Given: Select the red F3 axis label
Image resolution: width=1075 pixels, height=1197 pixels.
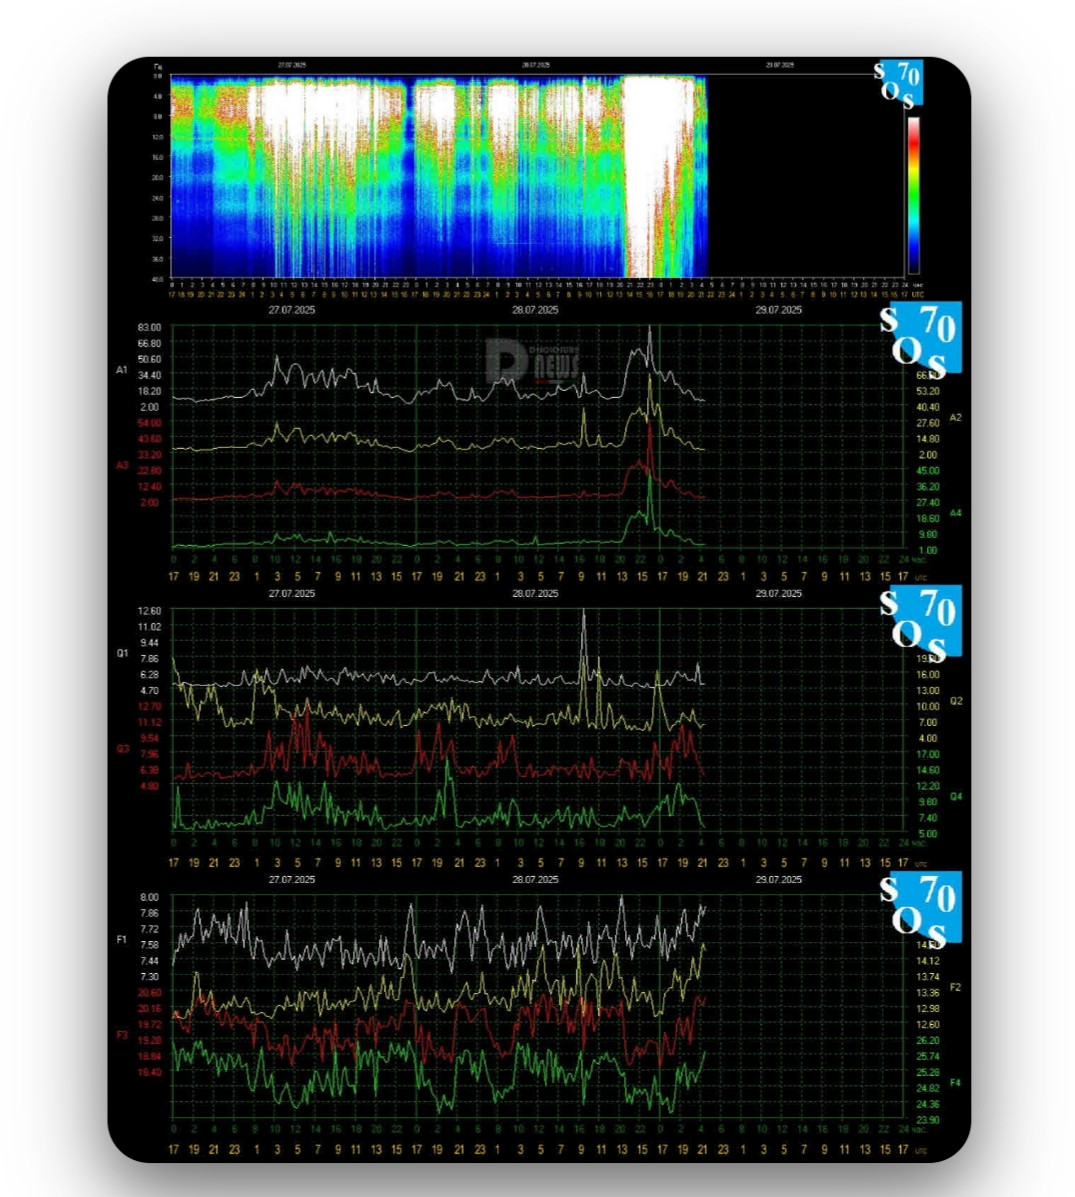Looking at the screenshot, I should coord(123,1035).
